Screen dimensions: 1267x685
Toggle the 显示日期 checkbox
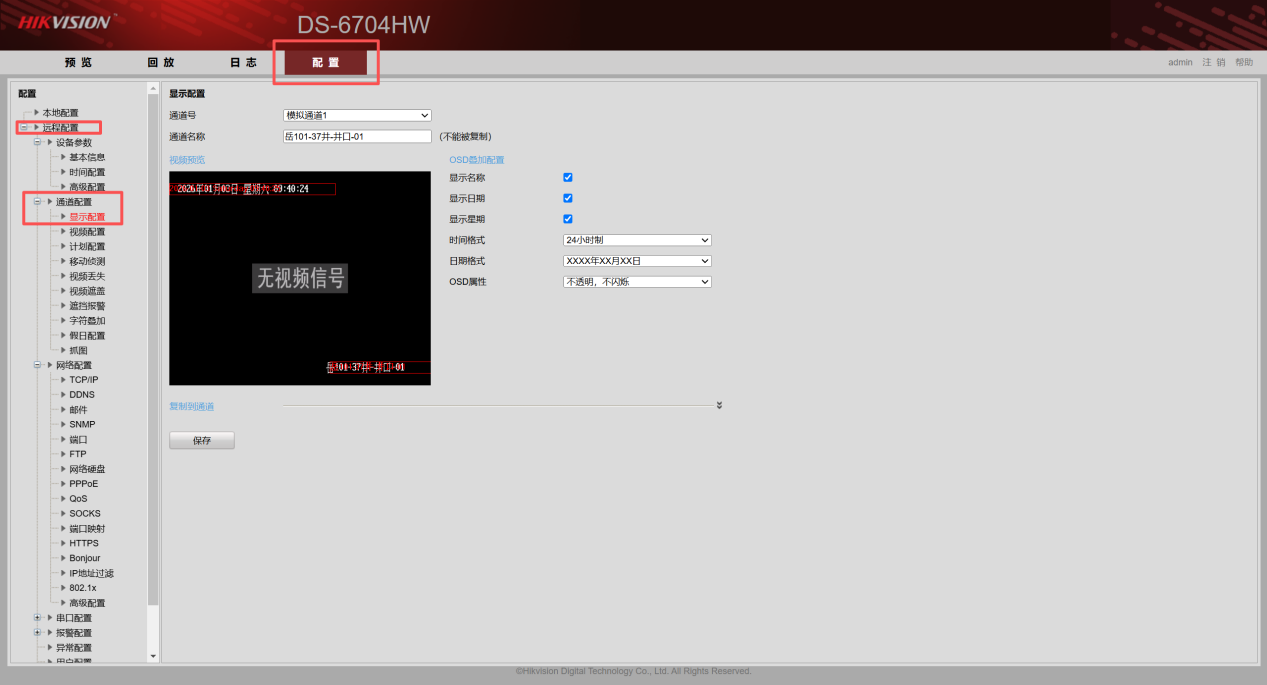tap(568, 198)
